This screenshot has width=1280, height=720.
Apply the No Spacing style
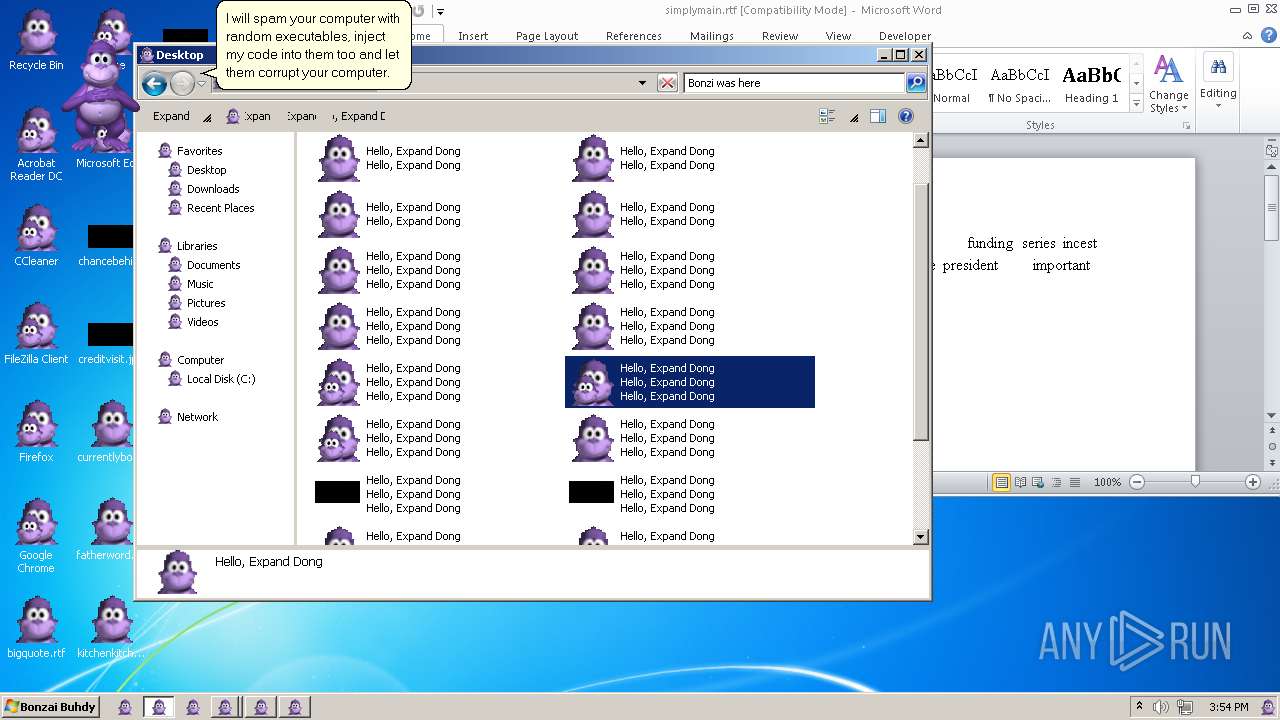pos(1019,83)
